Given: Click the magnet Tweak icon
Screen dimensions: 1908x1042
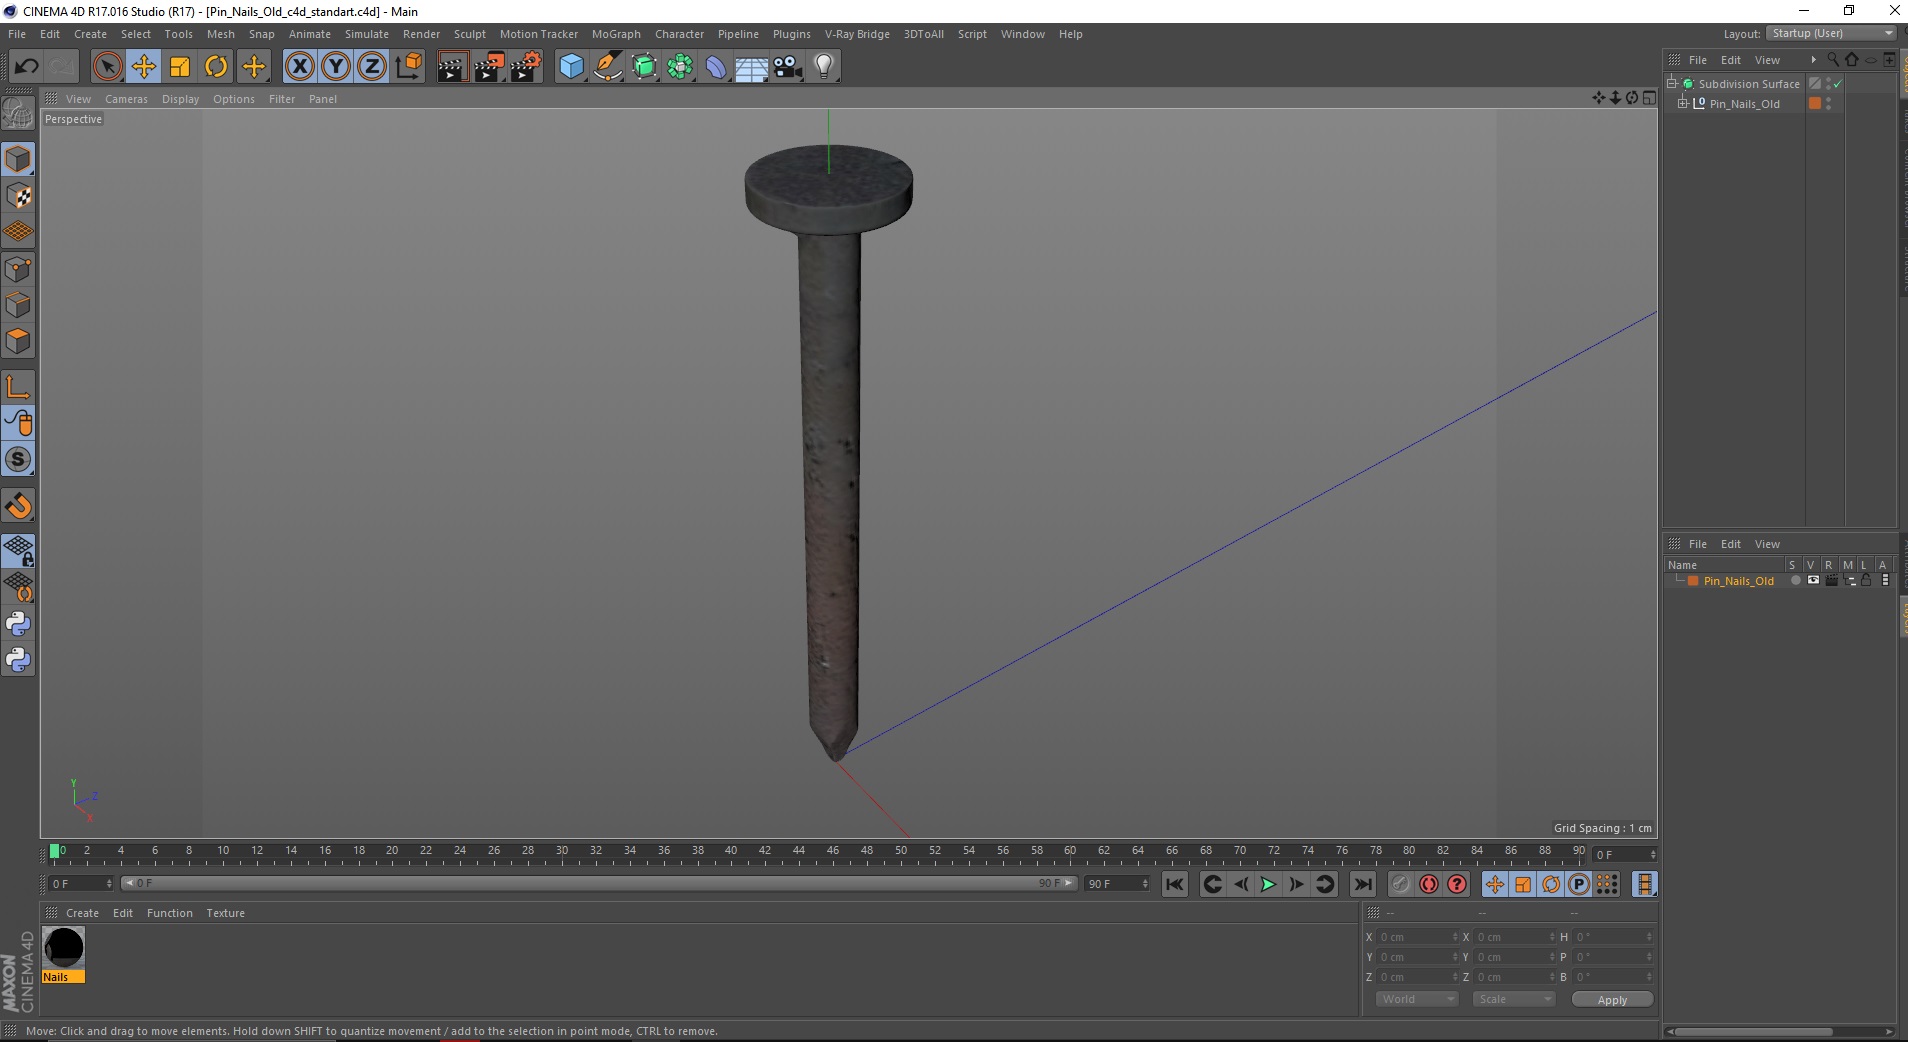Looking at the screenshot, I should [18, 506].
